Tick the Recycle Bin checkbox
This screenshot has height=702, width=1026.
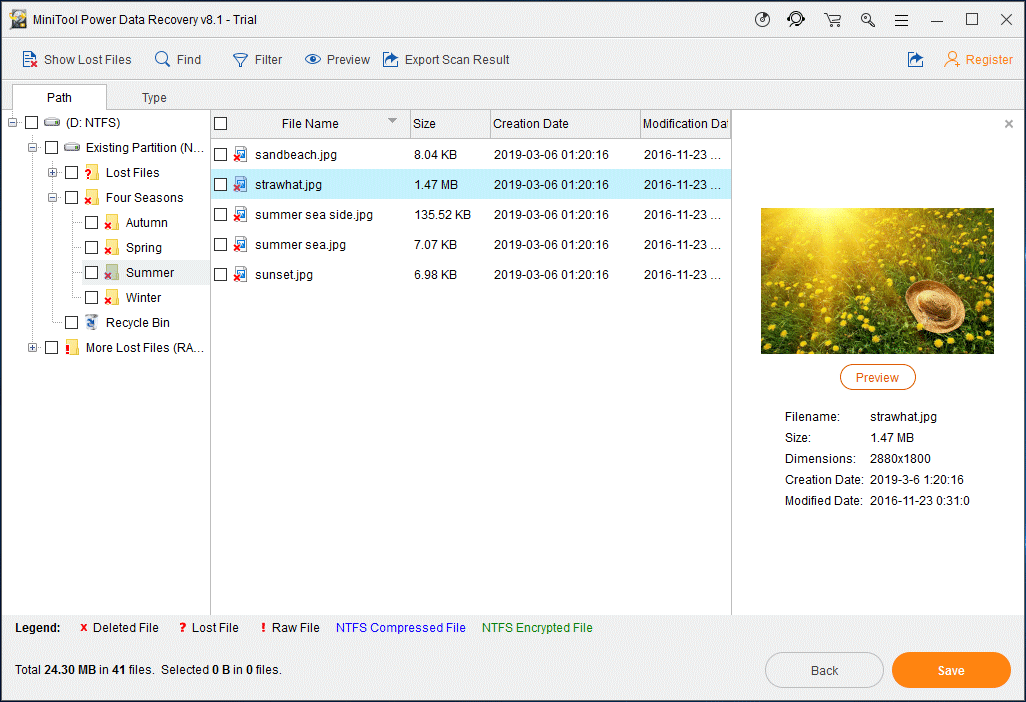(71, 323)
